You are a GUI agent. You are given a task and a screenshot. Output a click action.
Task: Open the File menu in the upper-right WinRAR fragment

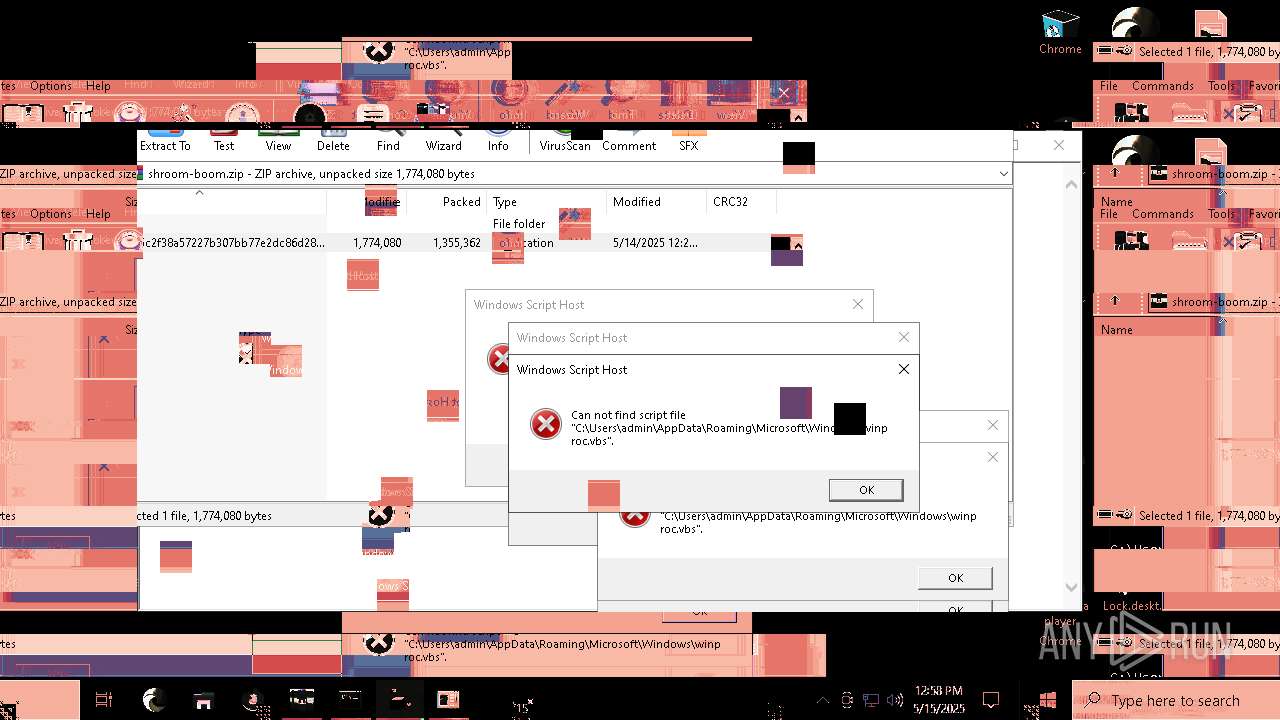(1109, 86)
